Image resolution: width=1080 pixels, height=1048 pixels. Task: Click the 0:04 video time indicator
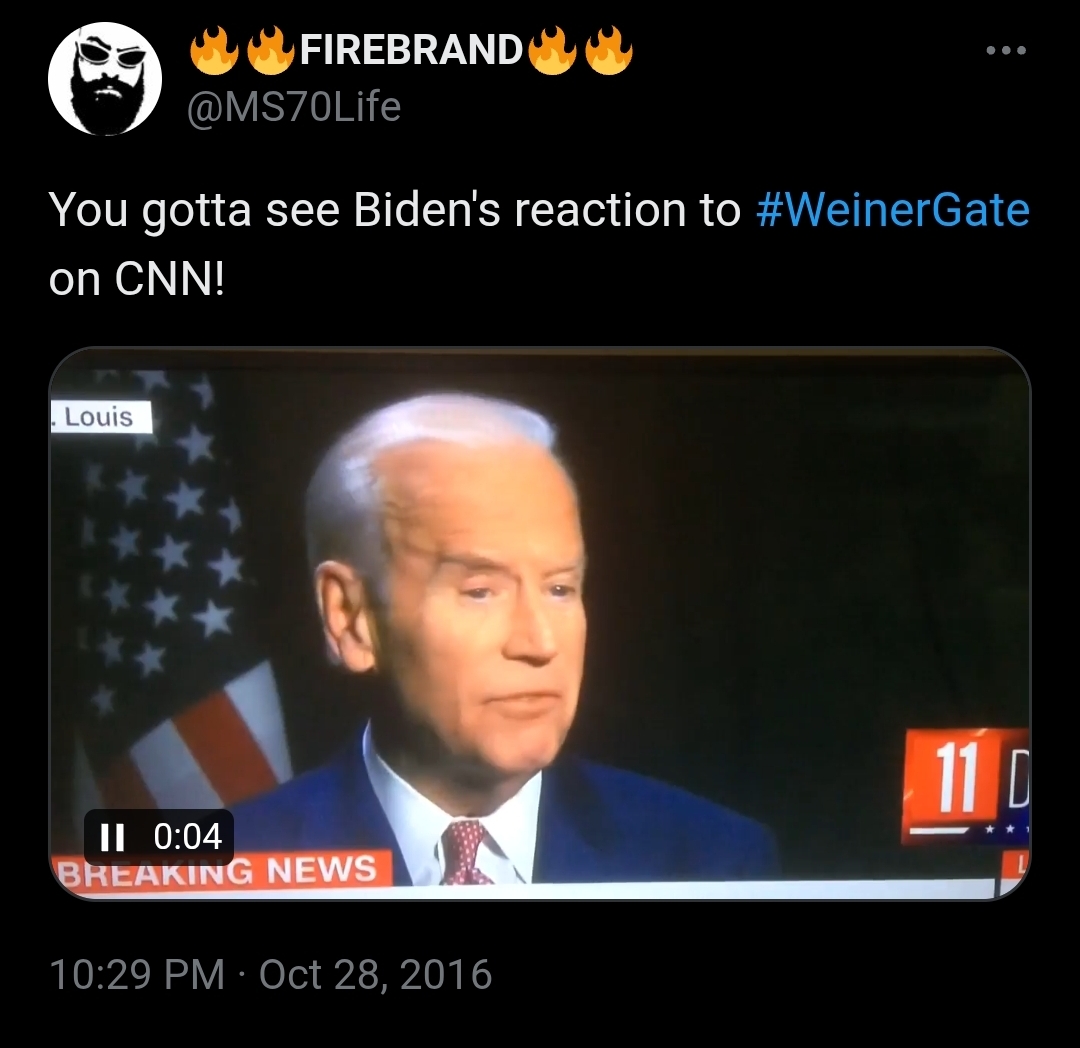click(x=187, y=837)
